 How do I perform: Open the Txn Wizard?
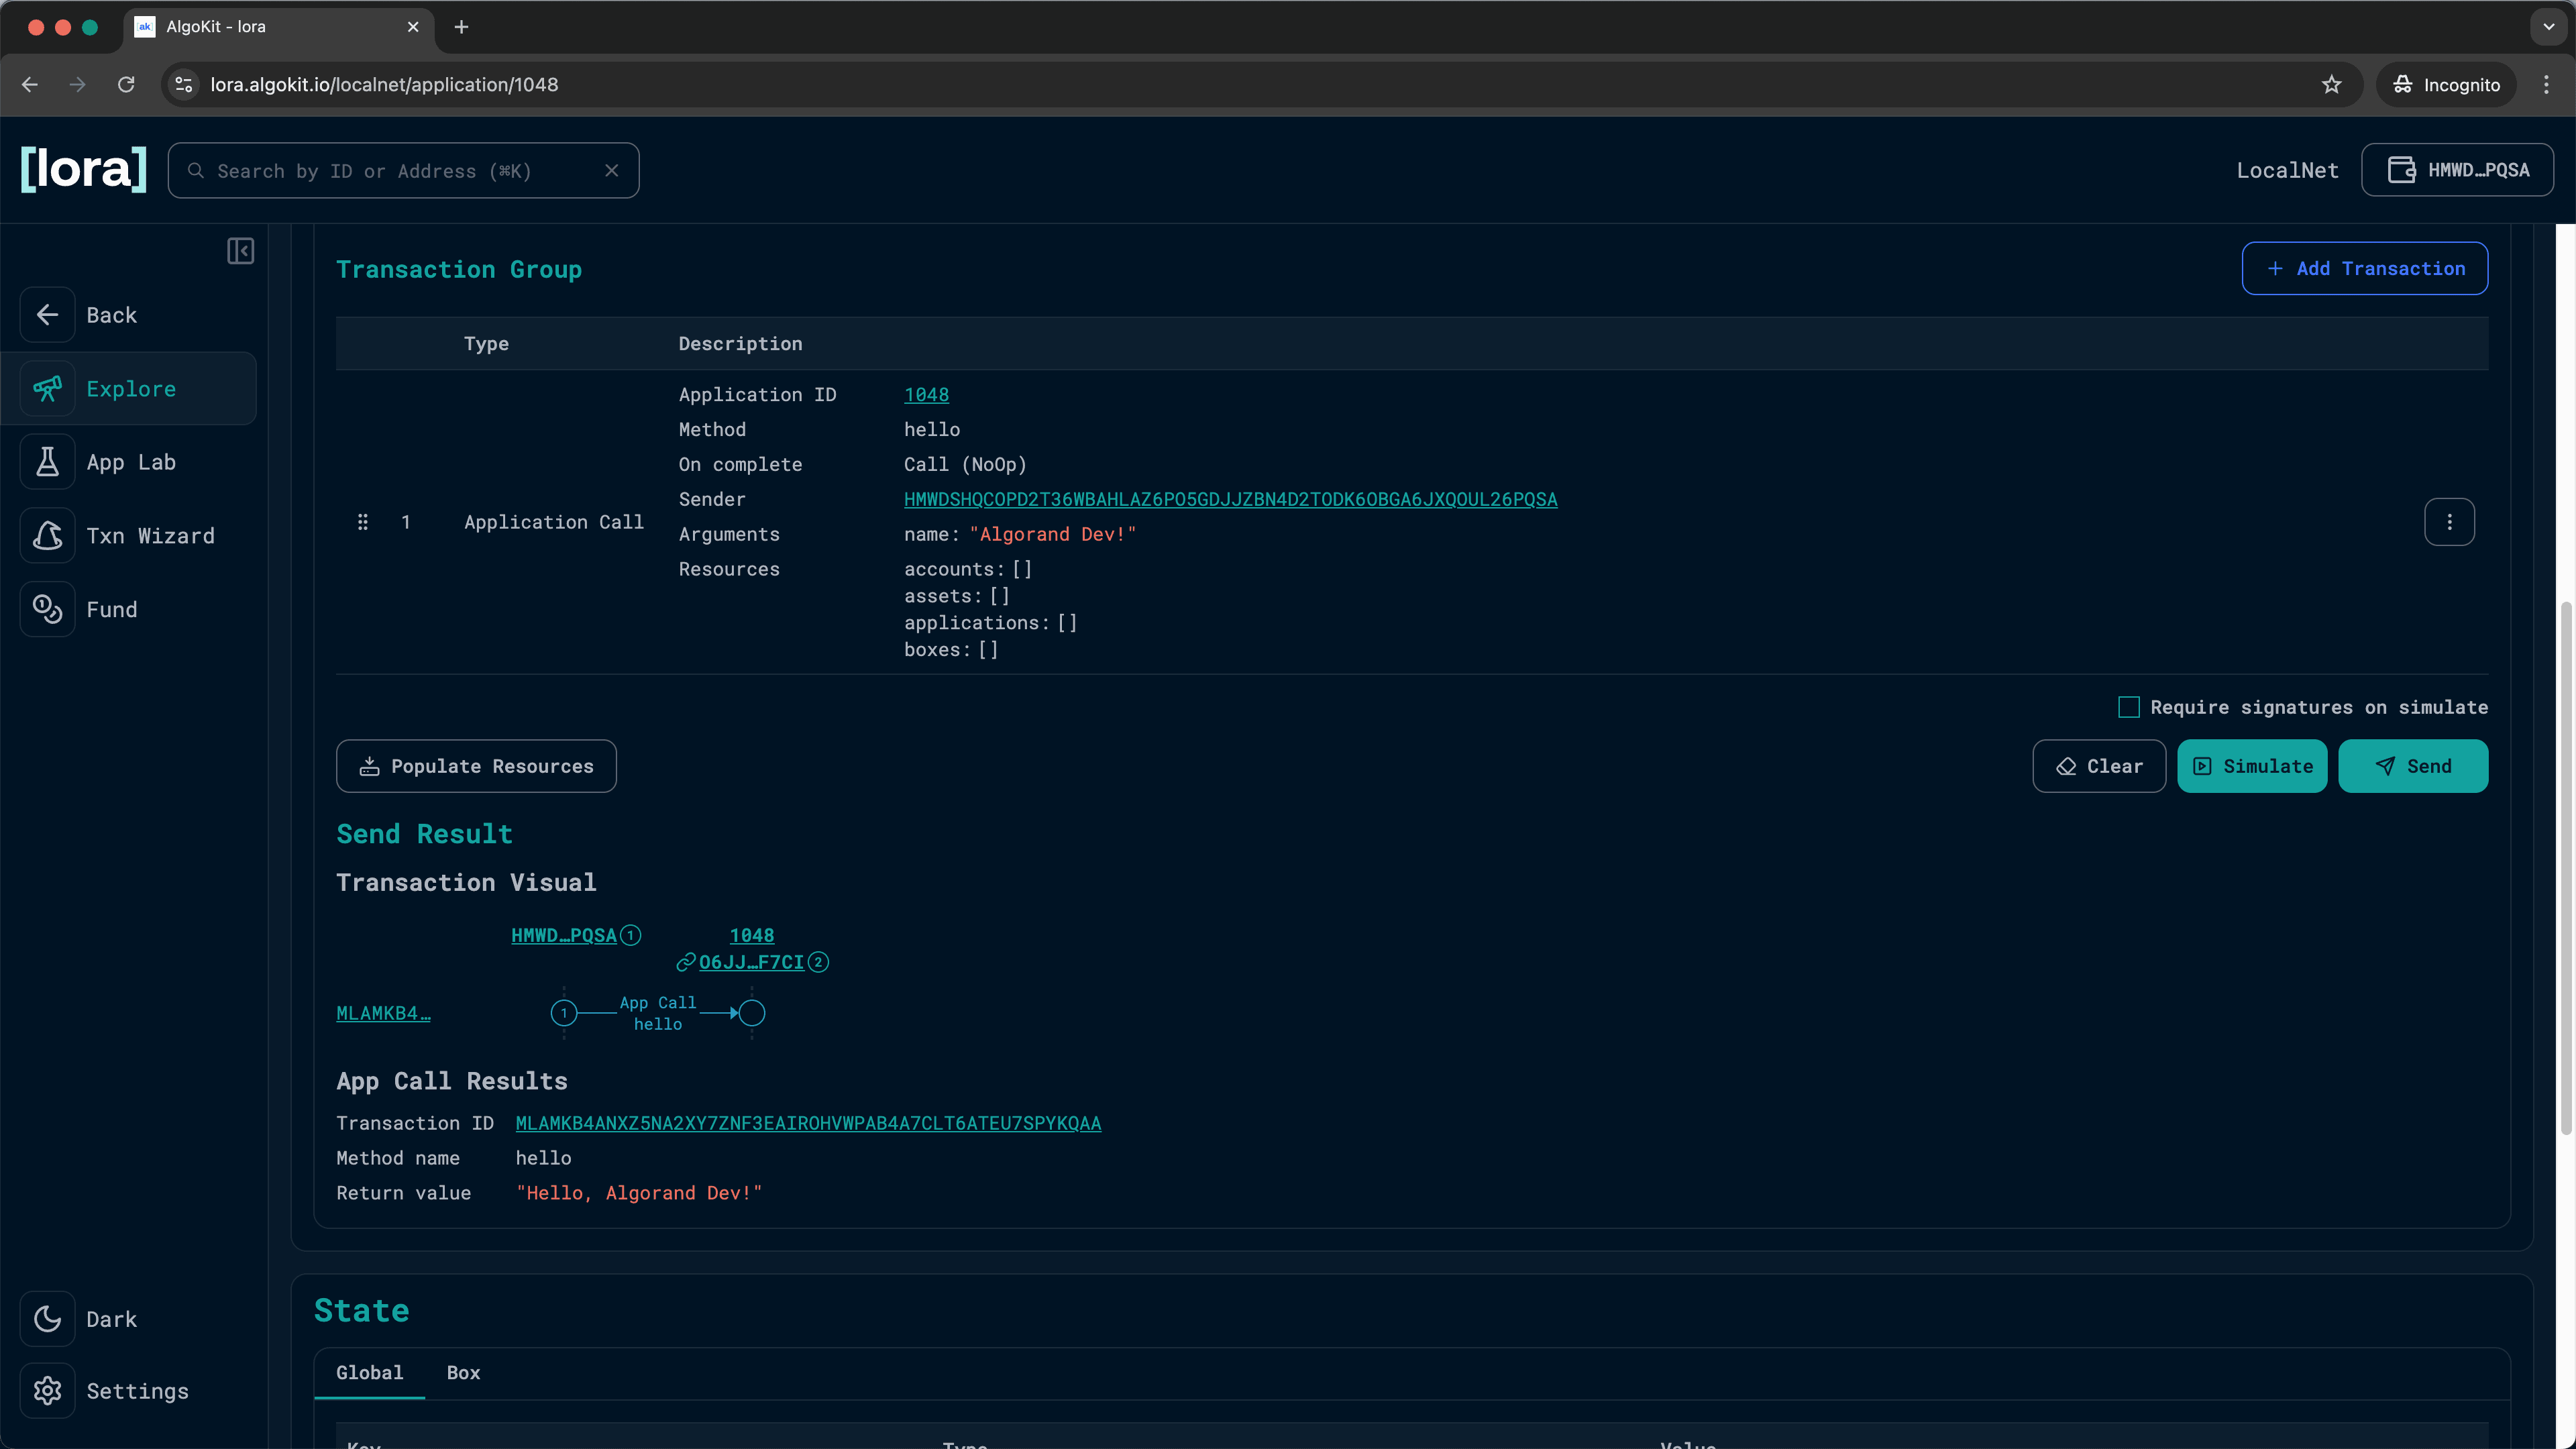[x=150, y=535]
